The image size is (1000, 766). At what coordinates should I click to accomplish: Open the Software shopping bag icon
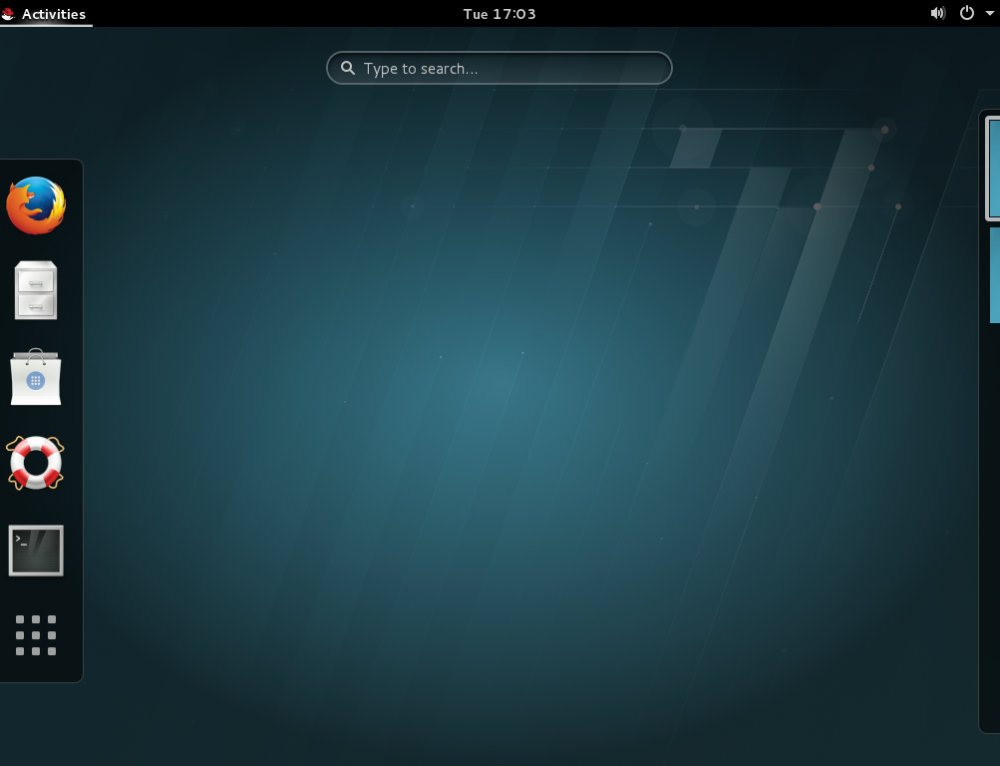36,377
